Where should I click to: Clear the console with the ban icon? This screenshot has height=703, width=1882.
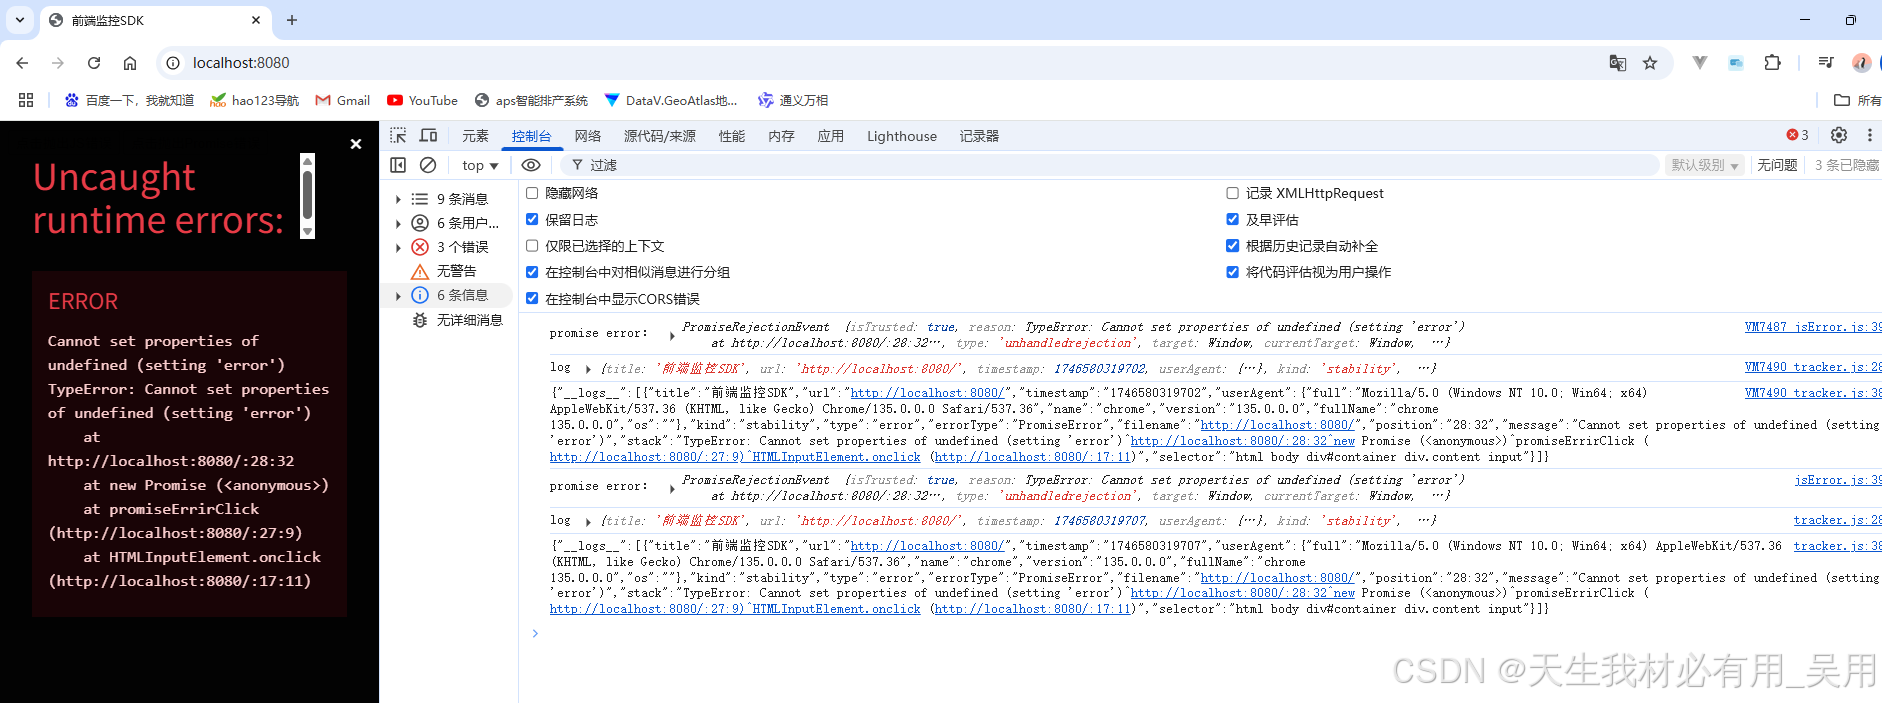pyautogui.click(x=428, y=165)
